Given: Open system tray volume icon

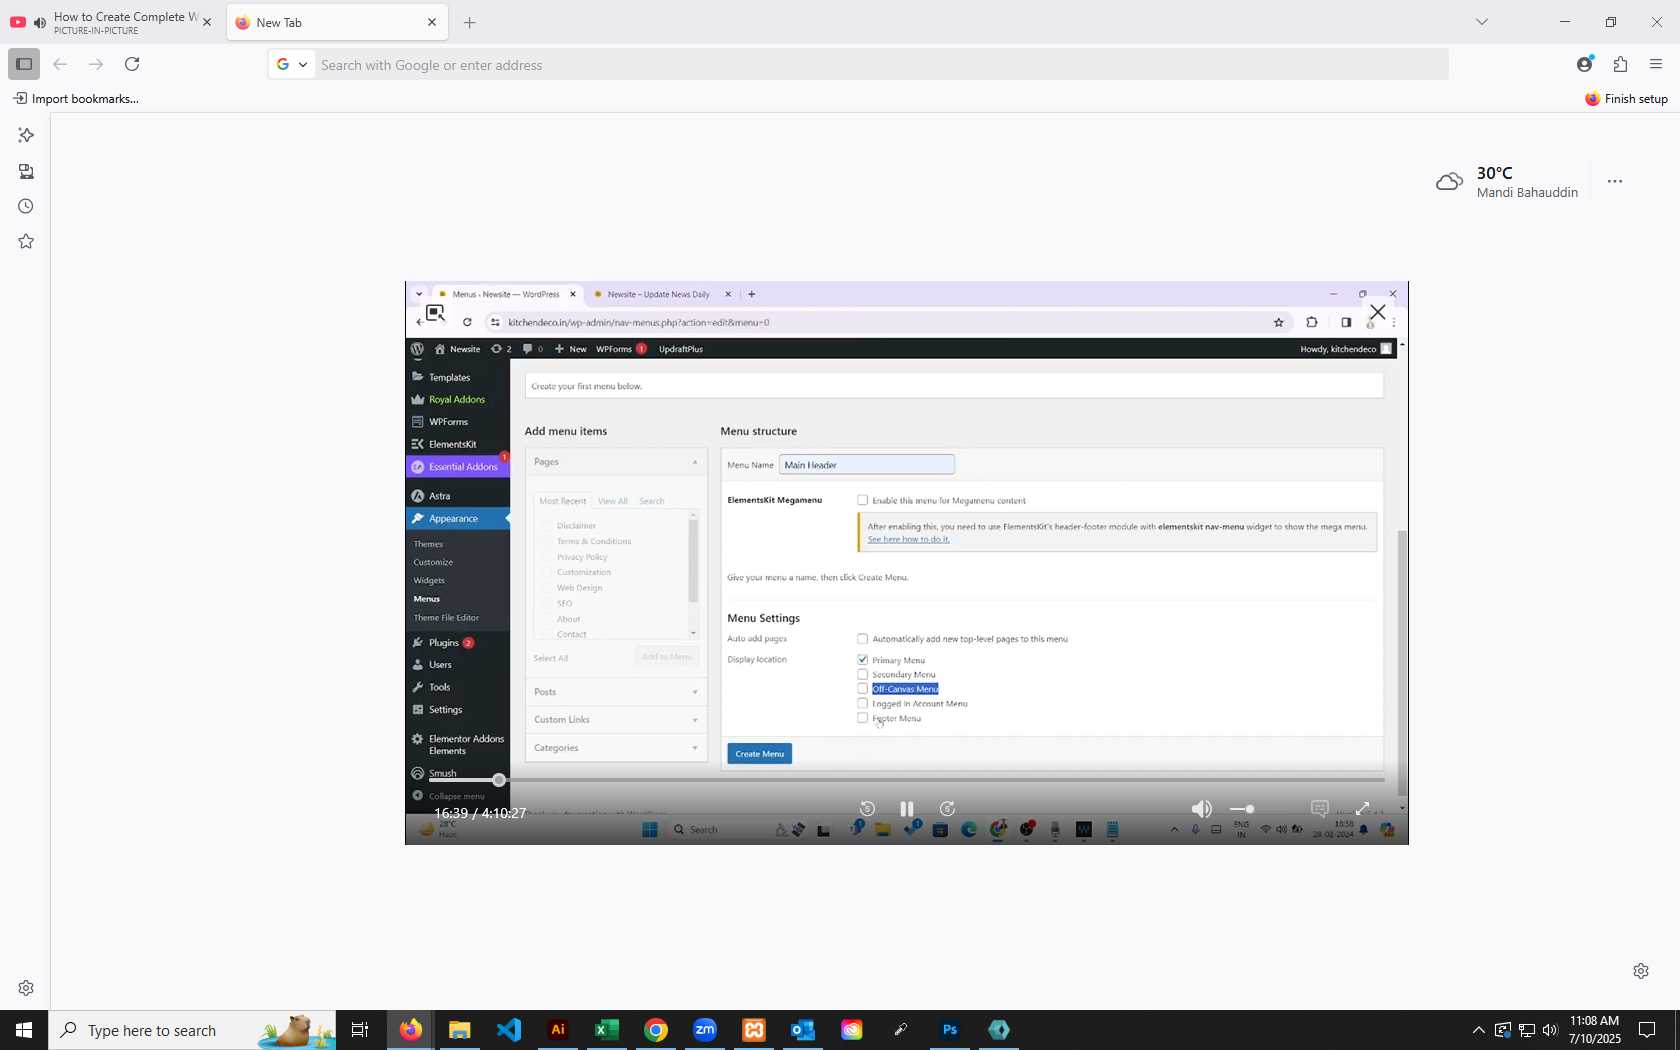Looking at the screenshot, I should [x=1550, y=1030].
